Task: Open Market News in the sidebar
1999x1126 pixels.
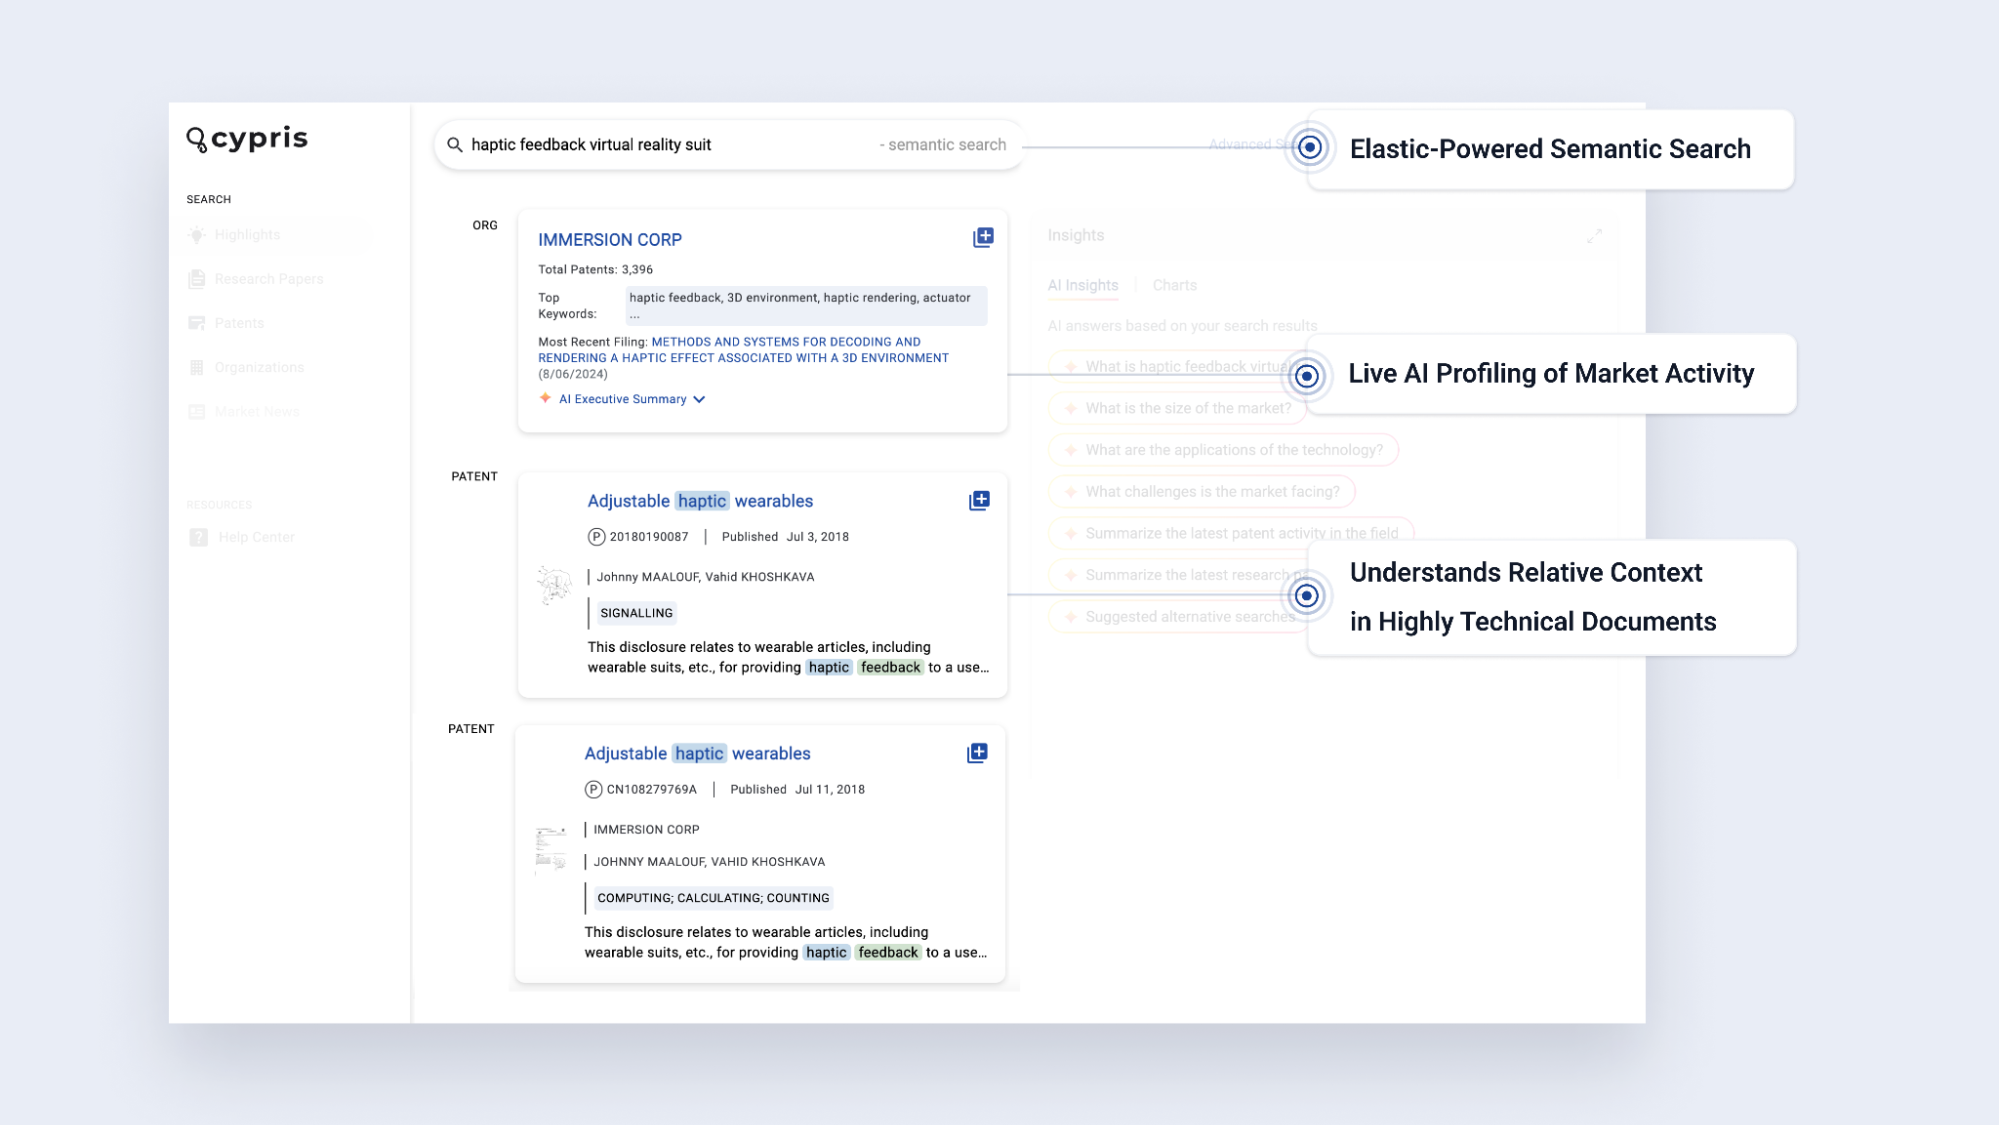Action: coord(257,411)
